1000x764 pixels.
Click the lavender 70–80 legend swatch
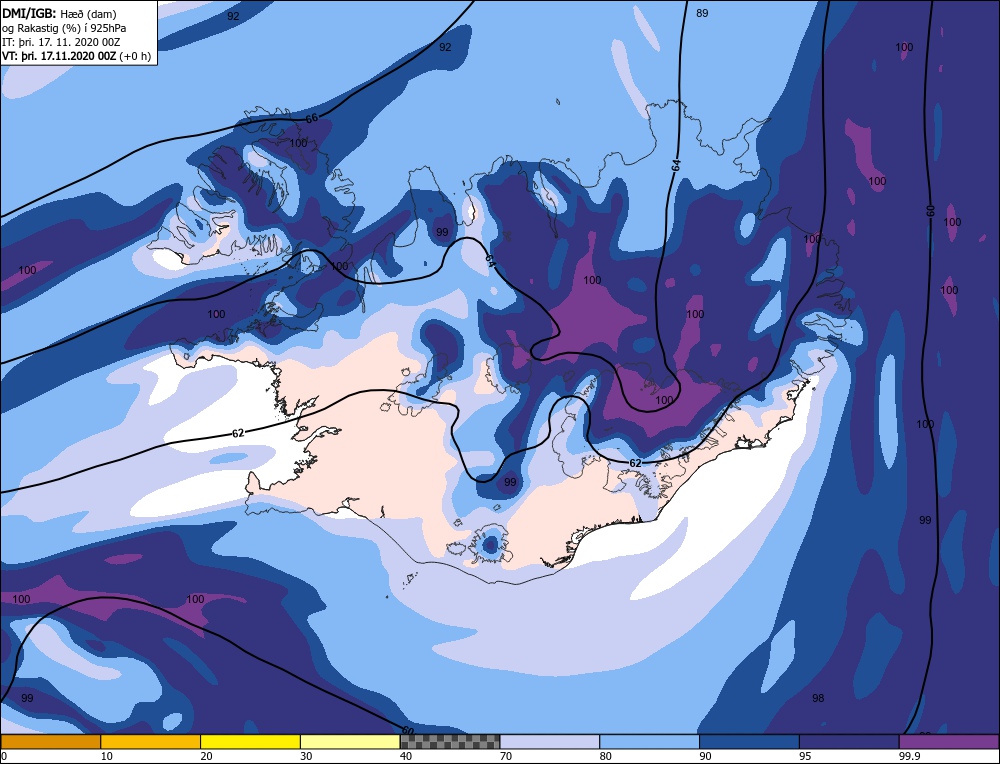coord(550,741)
